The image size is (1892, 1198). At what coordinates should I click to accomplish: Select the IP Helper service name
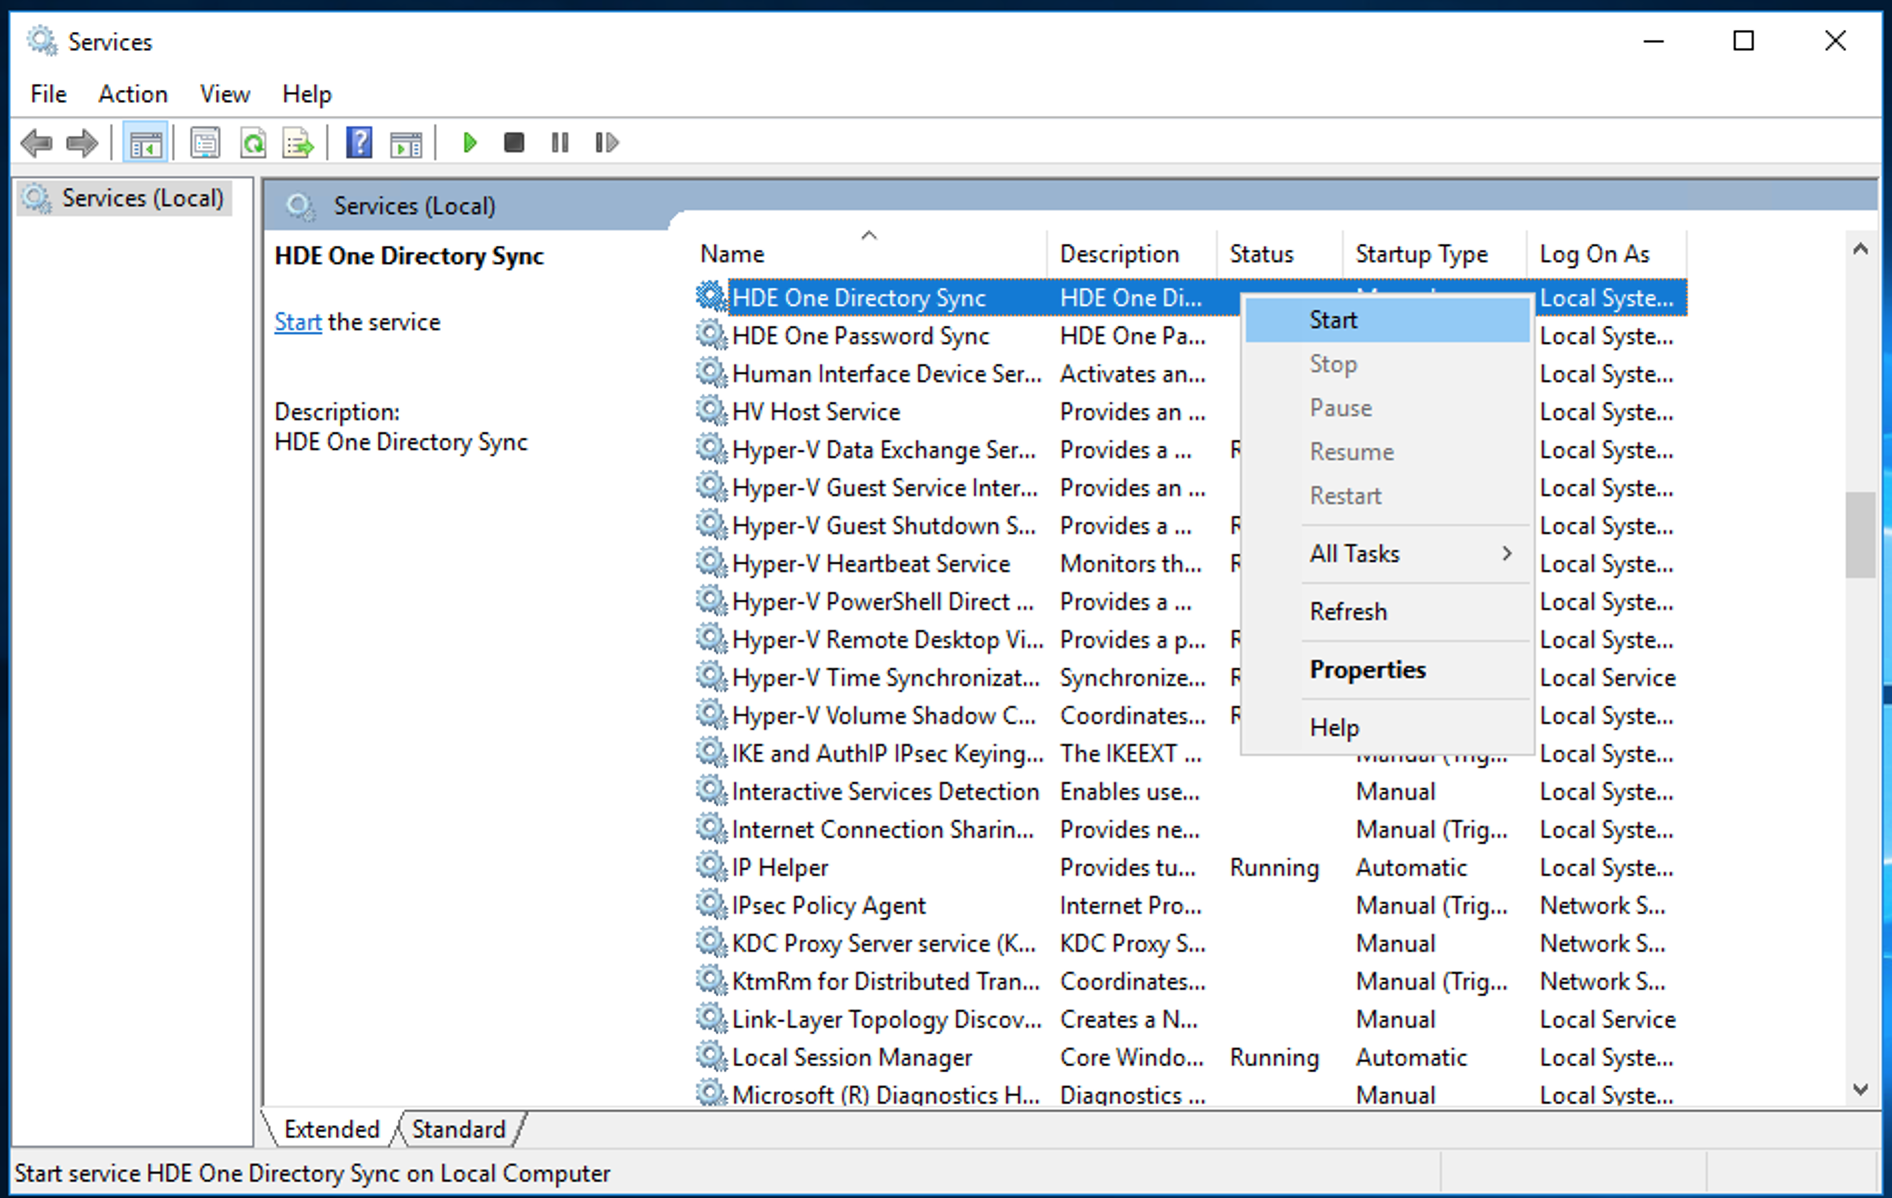tap(780, 867)
